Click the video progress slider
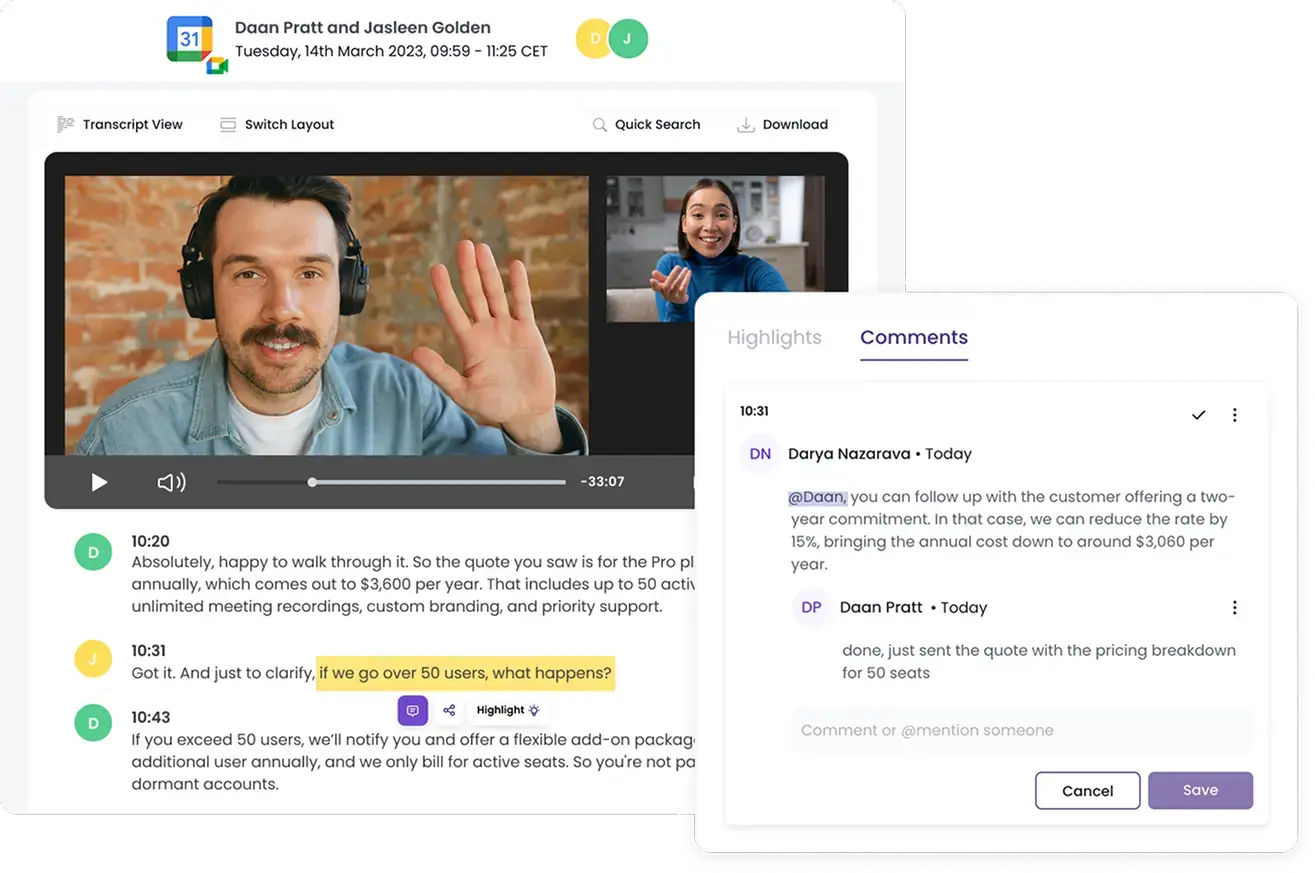 click(x=313, y=481)
